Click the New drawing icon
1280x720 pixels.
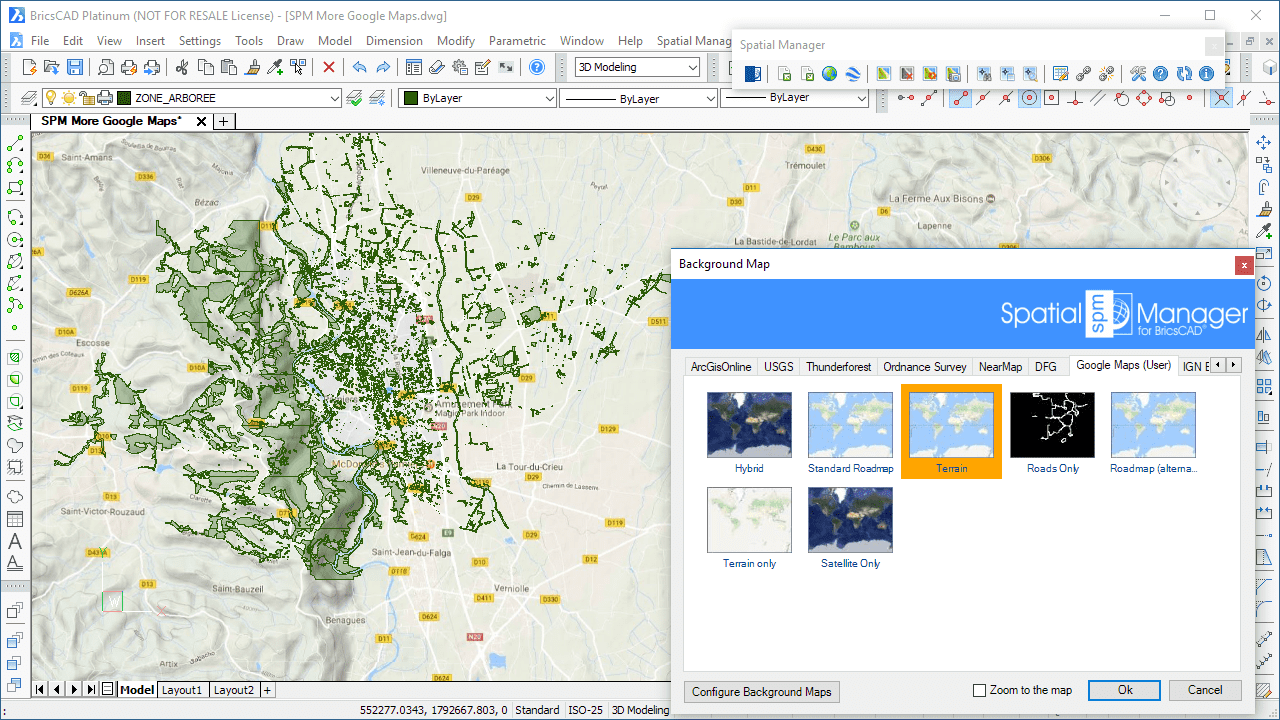29,67
